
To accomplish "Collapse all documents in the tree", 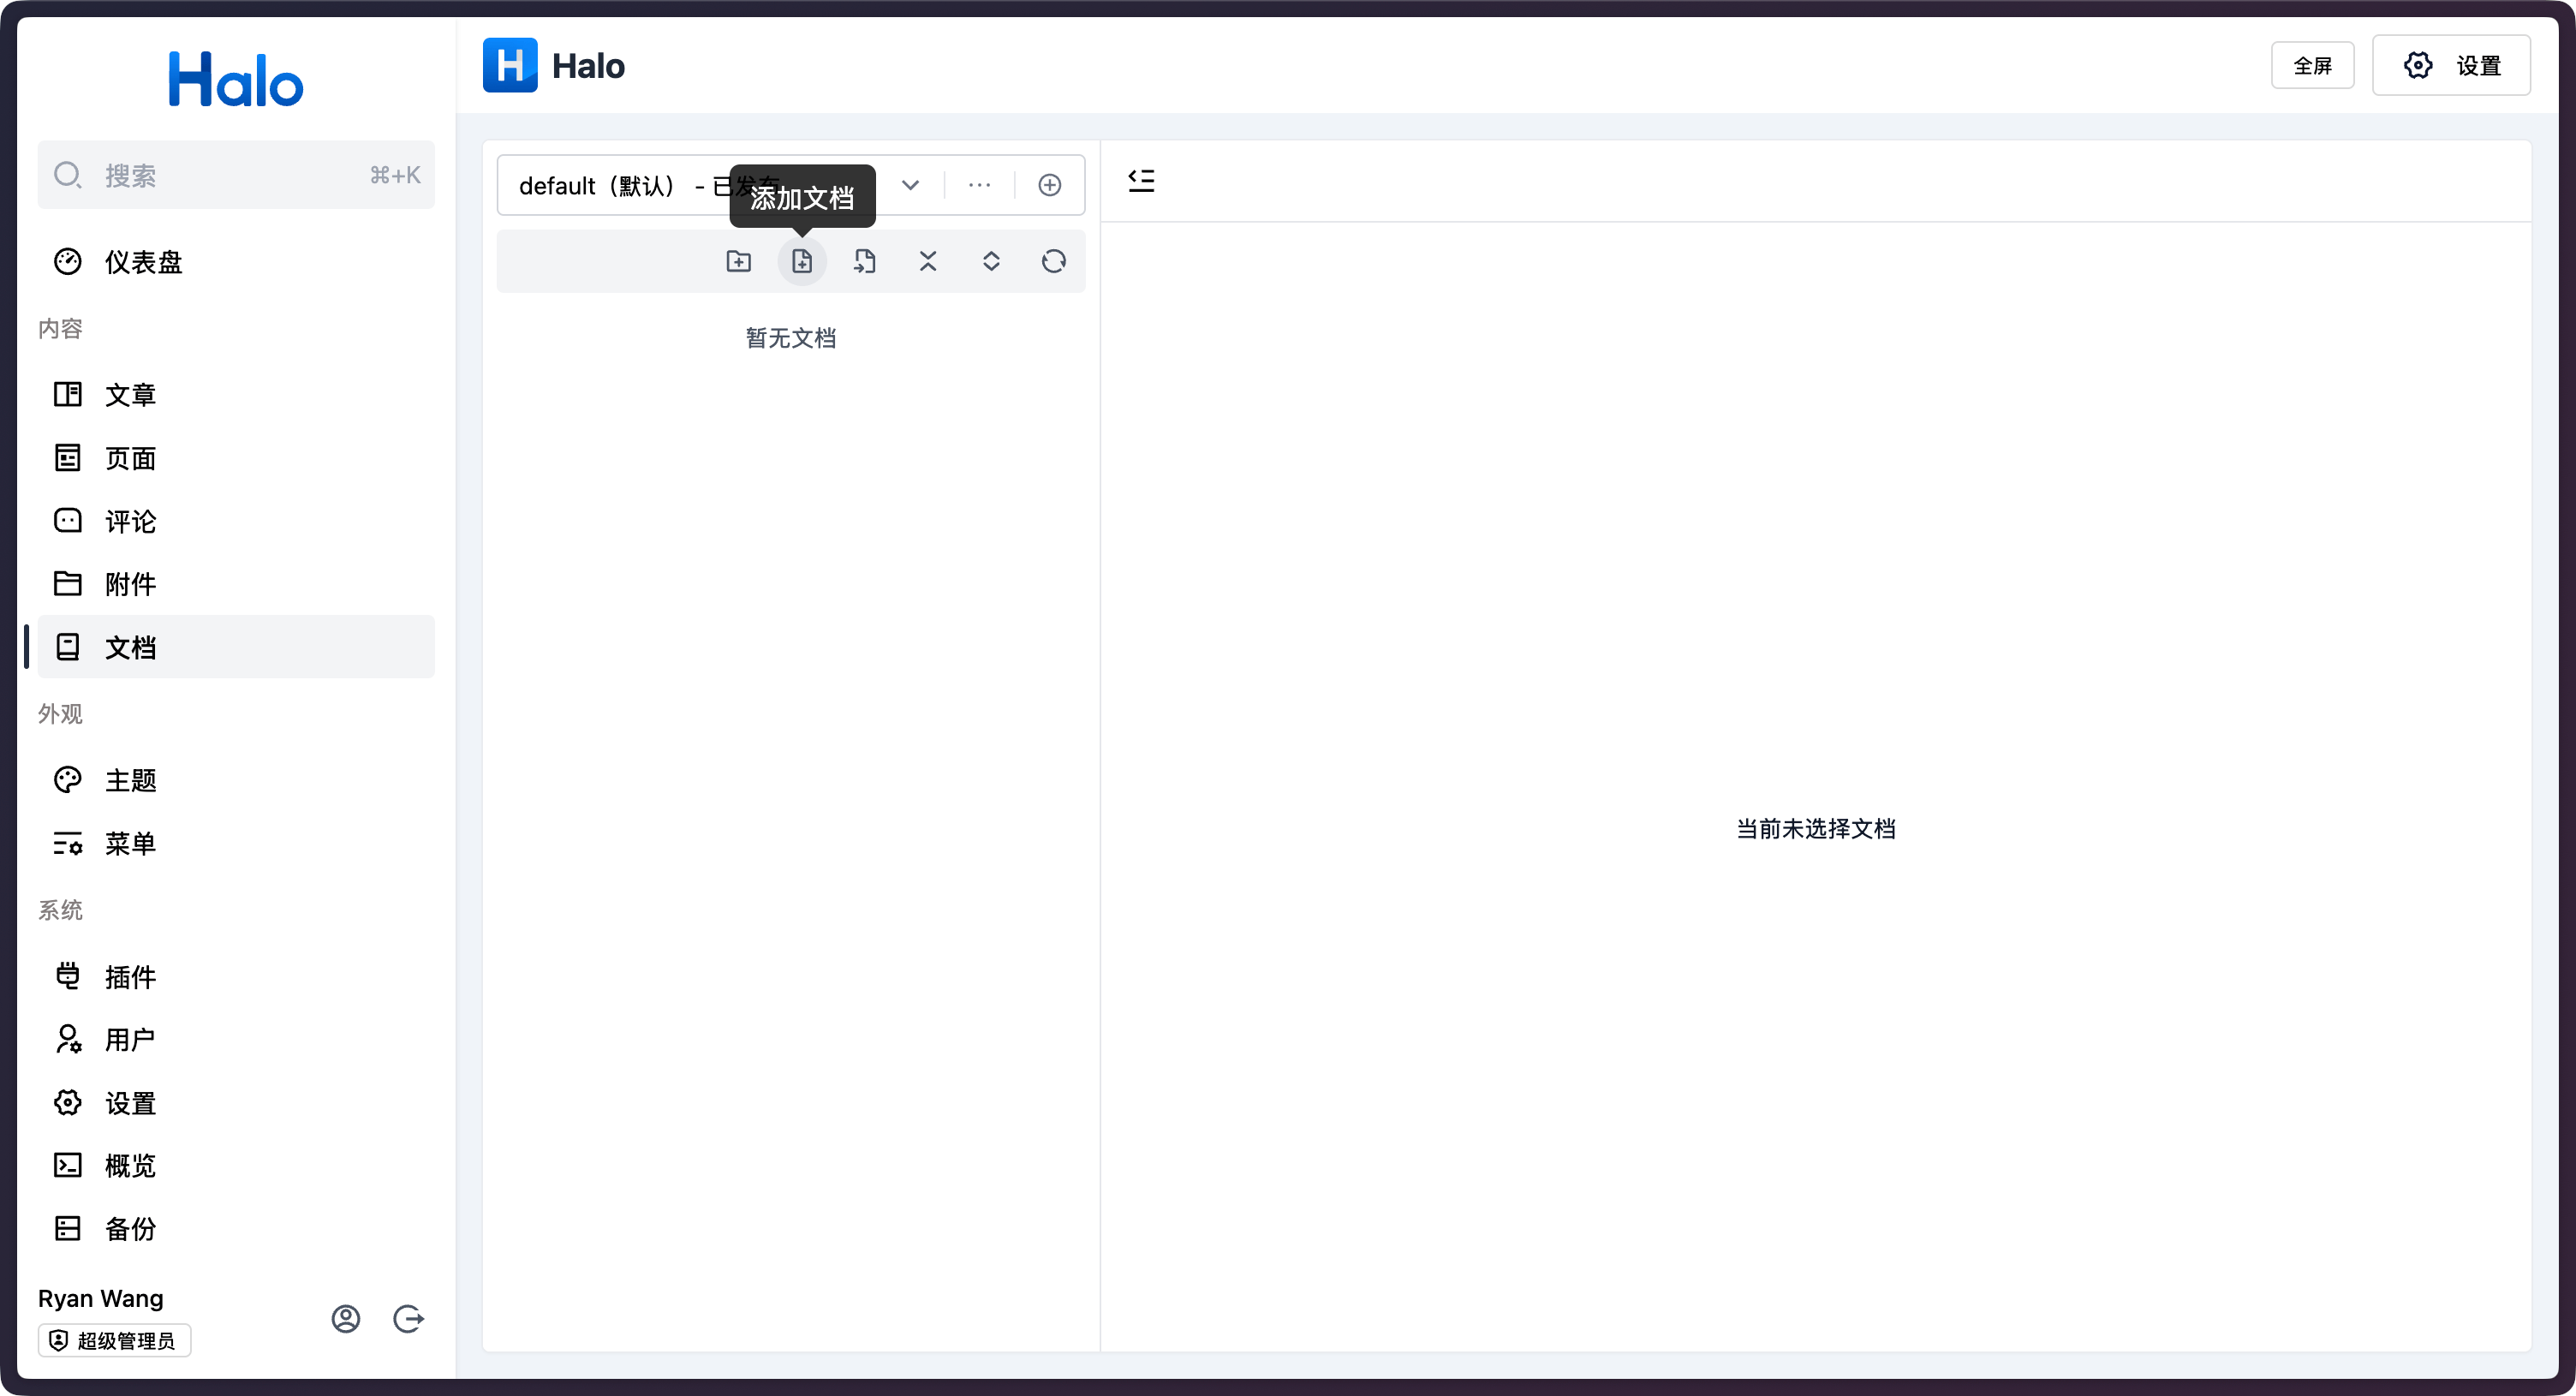I will point(928,261).
